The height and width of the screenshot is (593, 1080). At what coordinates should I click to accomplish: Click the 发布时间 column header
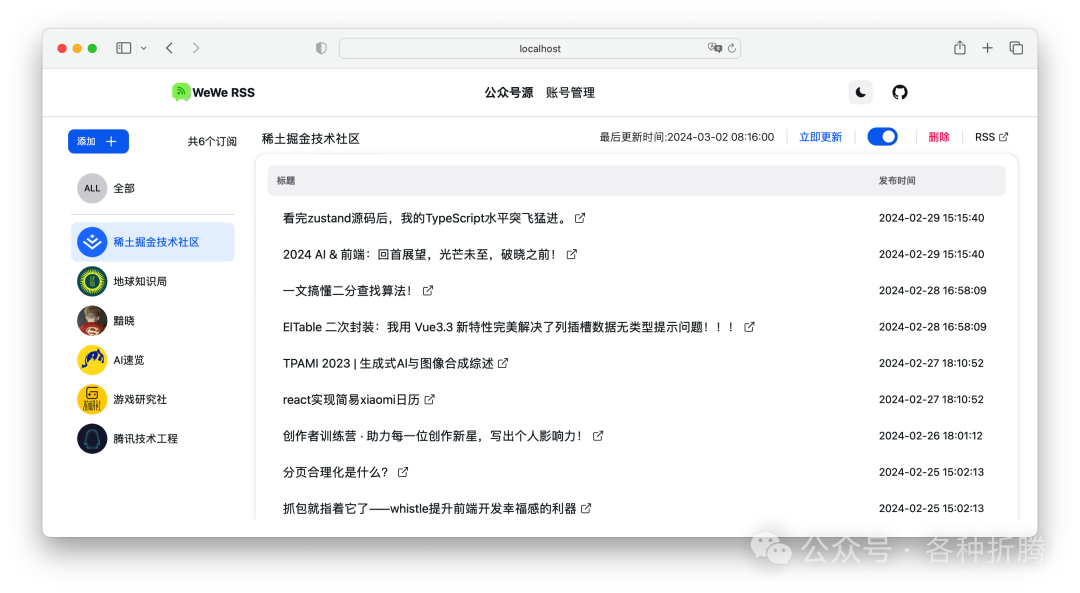click(897, 180)
